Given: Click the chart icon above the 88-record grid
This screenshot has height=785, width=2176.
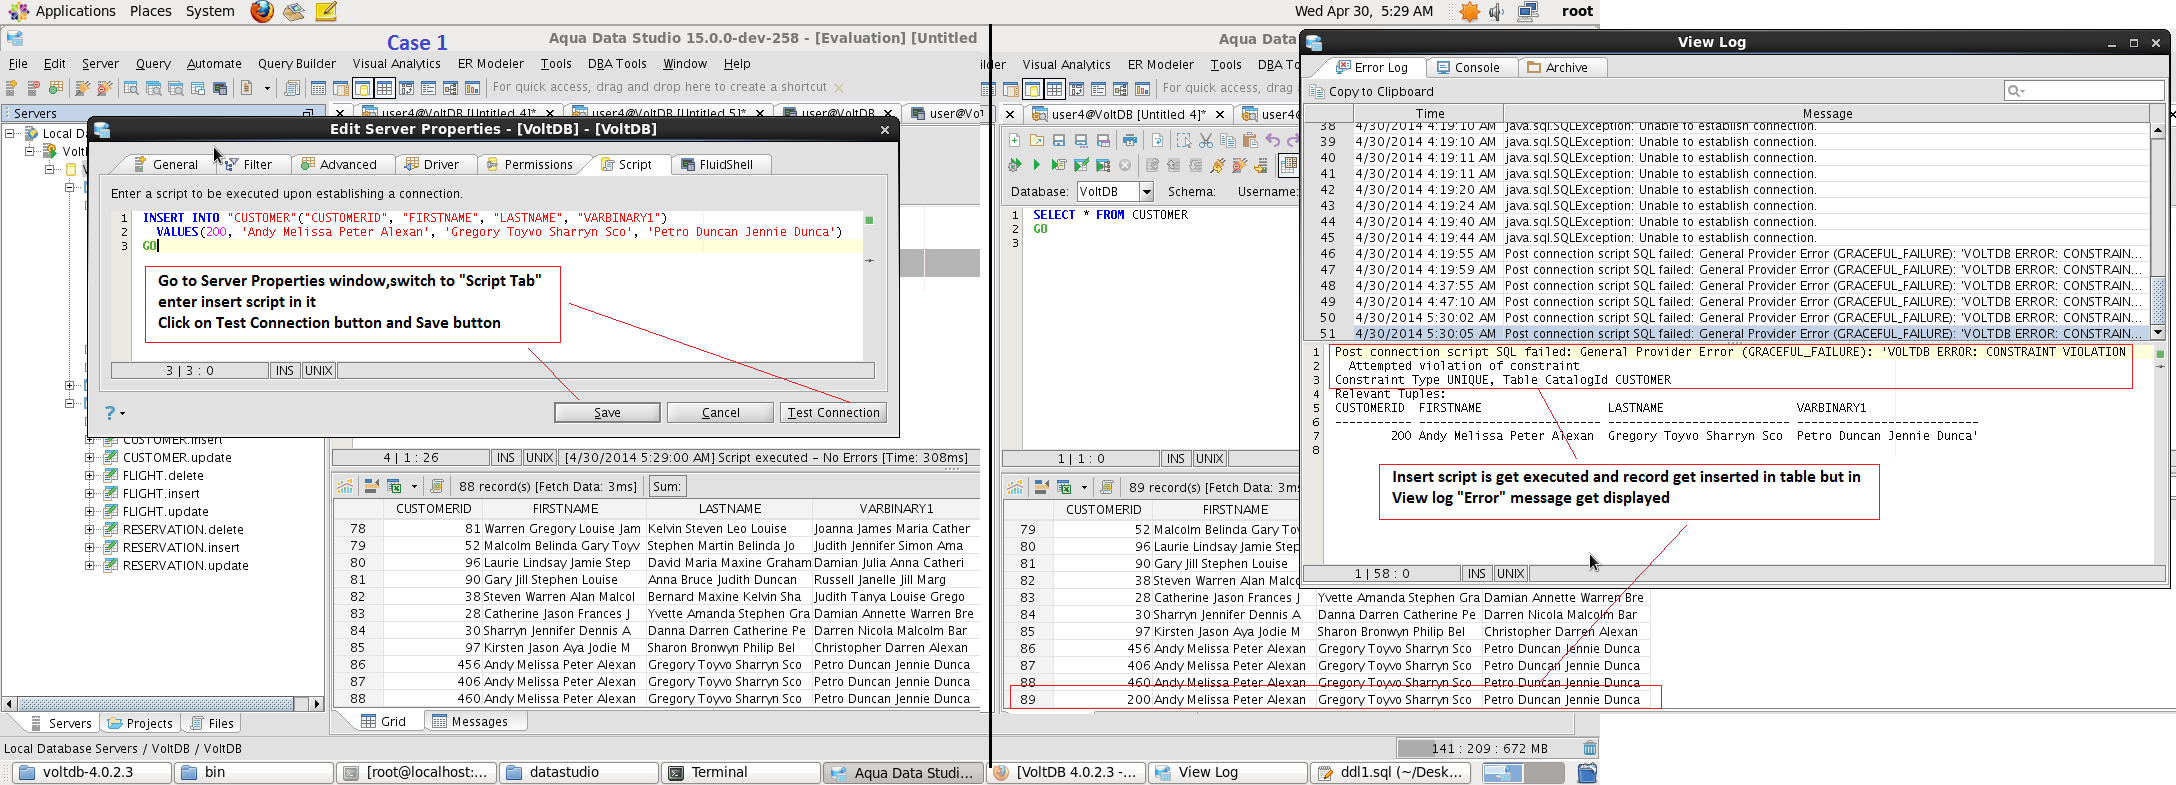Looking at the screenshot, I should [x=345, y=486].
